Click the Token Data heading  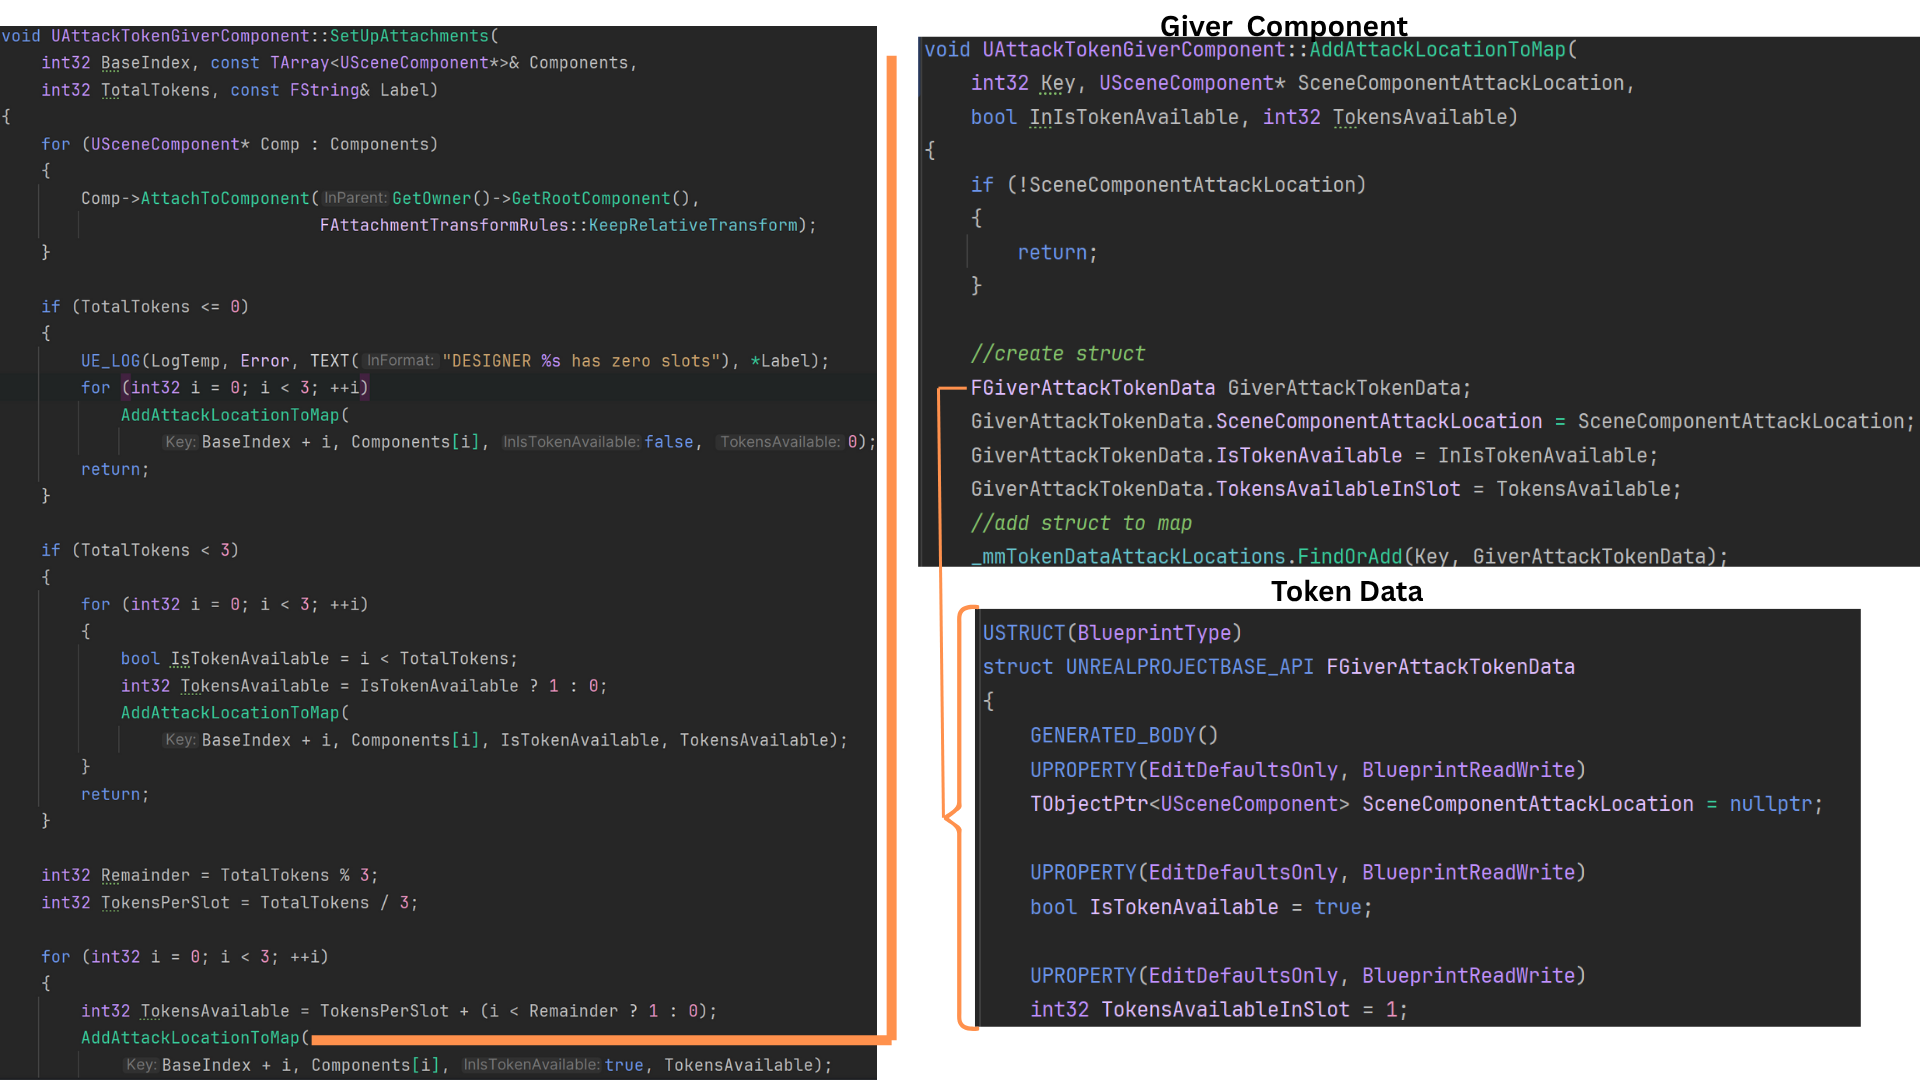click(1346, 591)
